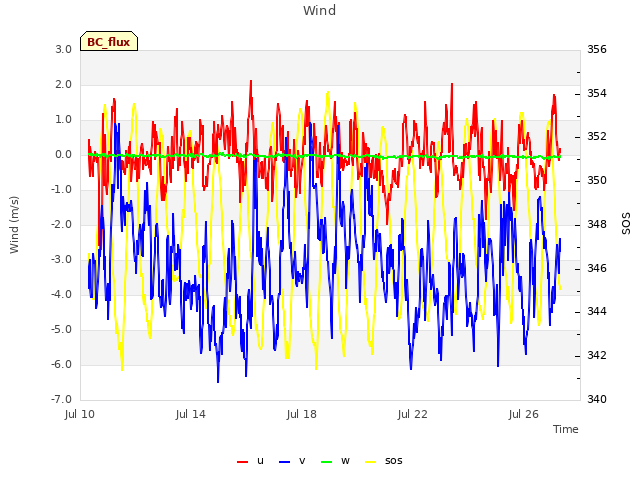Click the '-3.0' left axis value

(61, 260)
